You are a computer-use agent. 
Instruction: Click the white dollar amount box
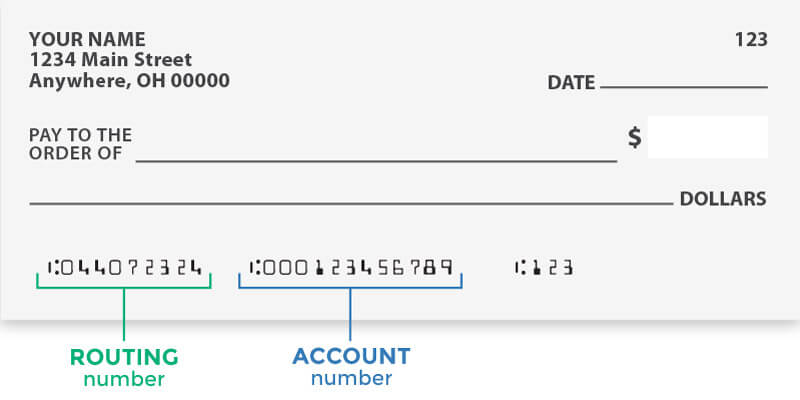tap(708, 137)
